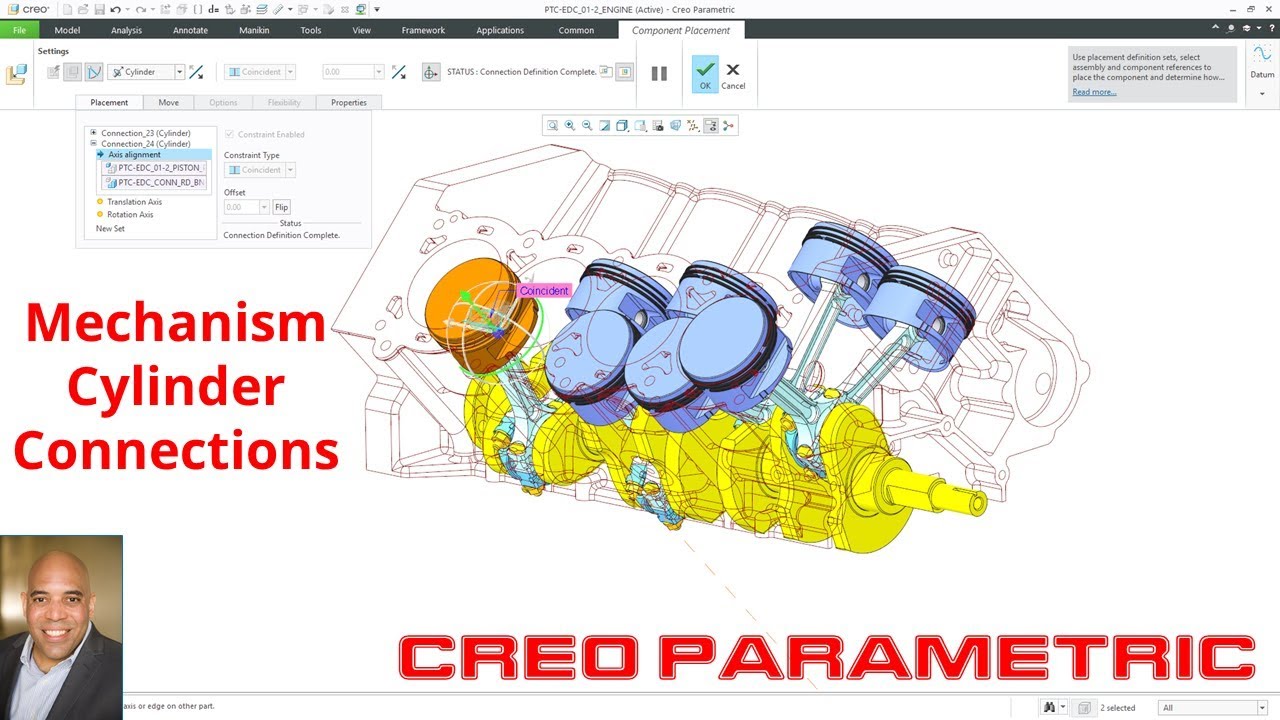The height and width of the screenshot is (720, 1280).
Task: Click the Undo arrow icon
Action: pos(115,10)
